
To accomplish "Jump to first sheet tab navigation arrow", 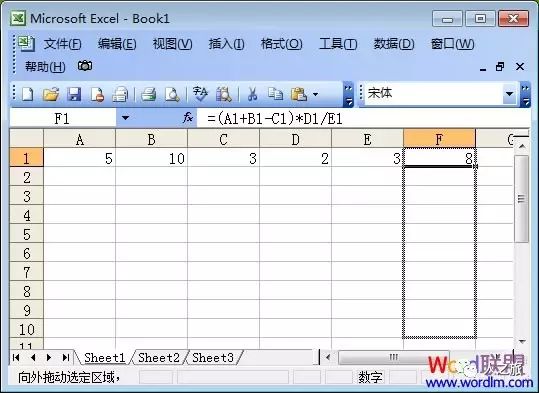I will 16,358.
